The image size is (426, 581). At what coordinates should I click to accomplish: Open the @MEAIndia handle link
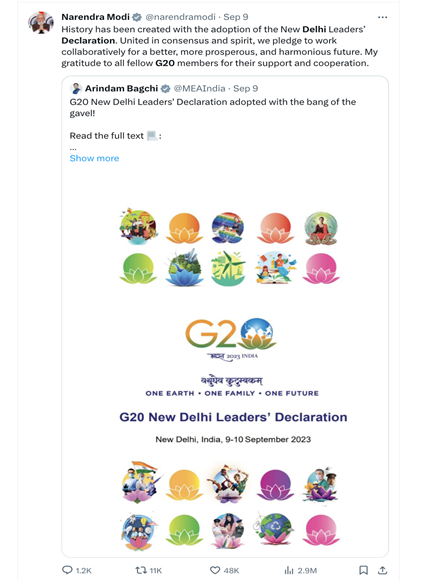(199, 89)
